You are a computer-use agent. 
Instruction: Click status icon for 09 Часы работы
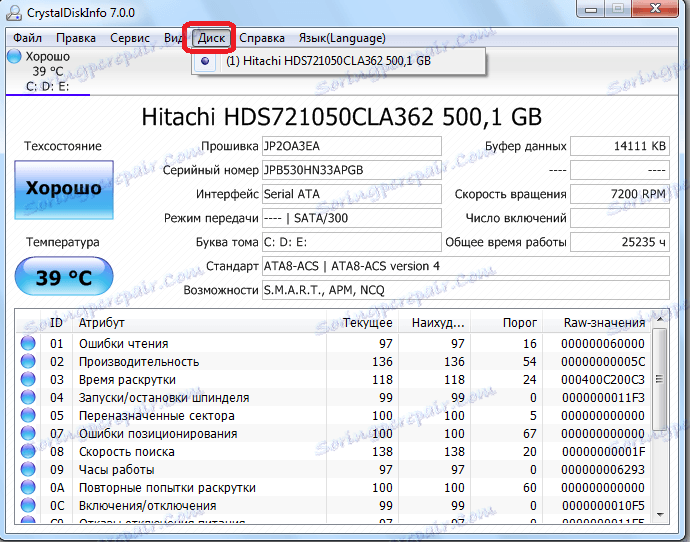(28, 469)
